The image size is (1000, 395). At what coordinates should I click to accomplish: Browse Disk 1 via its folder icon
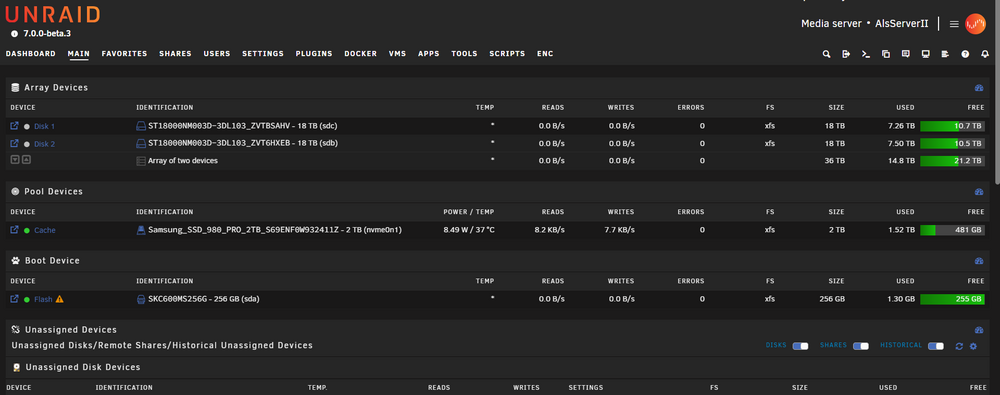(x=15, y=126)
